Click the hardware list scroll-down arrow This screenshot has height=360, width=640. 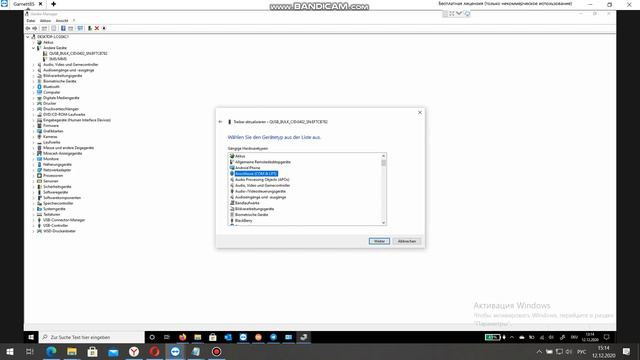(x=383, y=222)
